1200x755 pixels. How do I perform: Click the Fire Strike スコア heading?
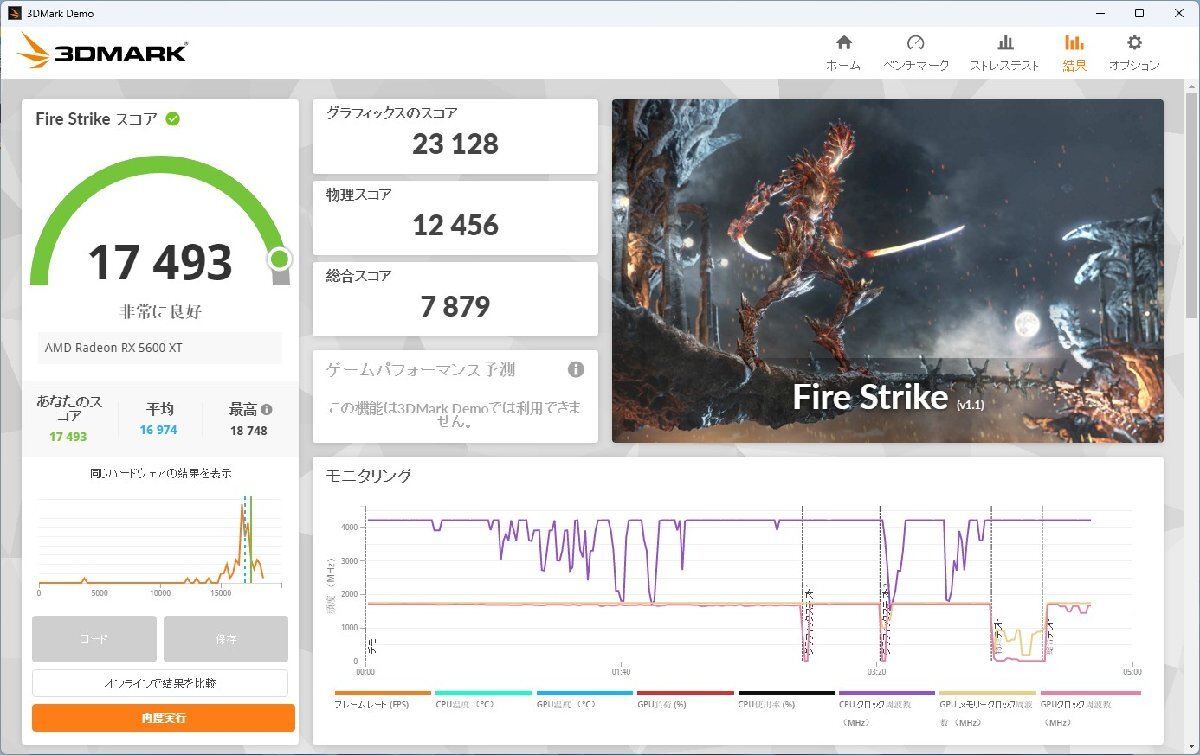click(96, 119)
